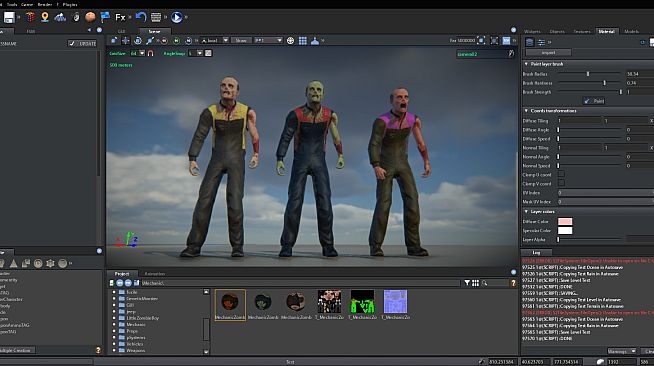Click the mouse icon in main toolbar
The image size is (654, 366).
76,17
